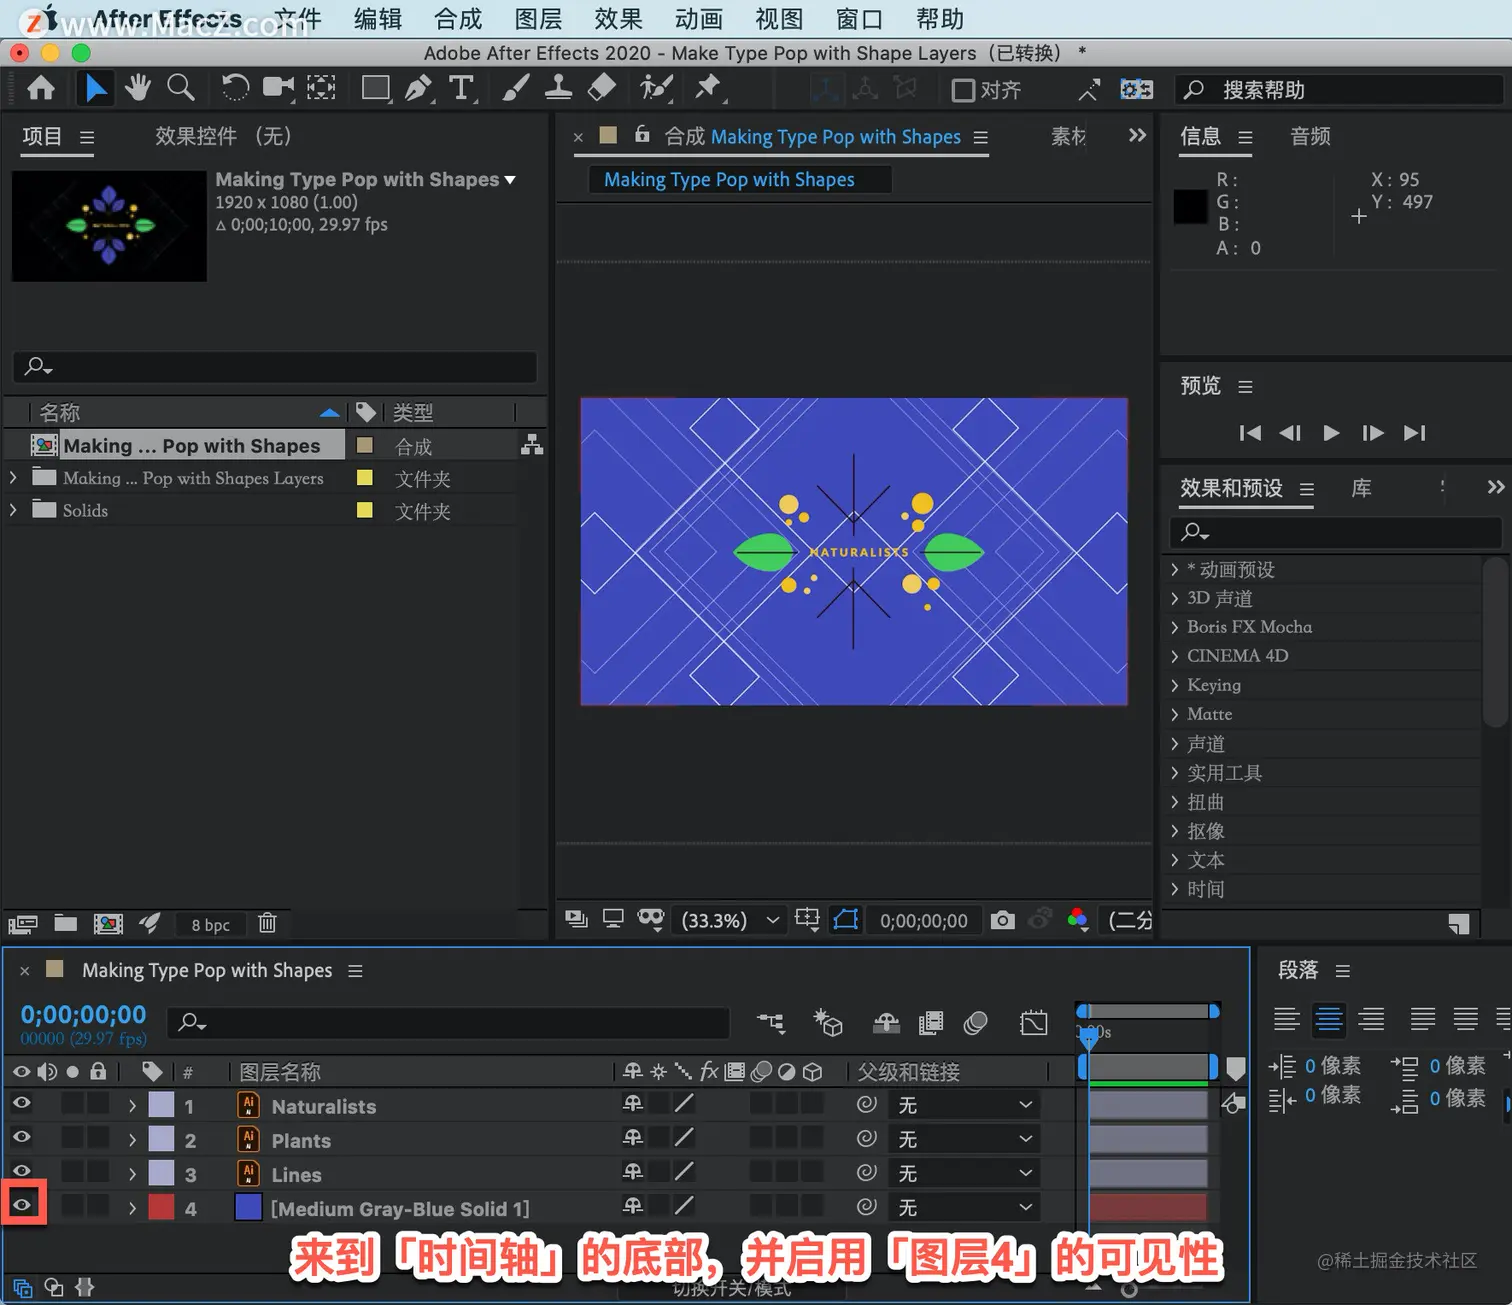Select the Rotation tool

coord(235,89)
